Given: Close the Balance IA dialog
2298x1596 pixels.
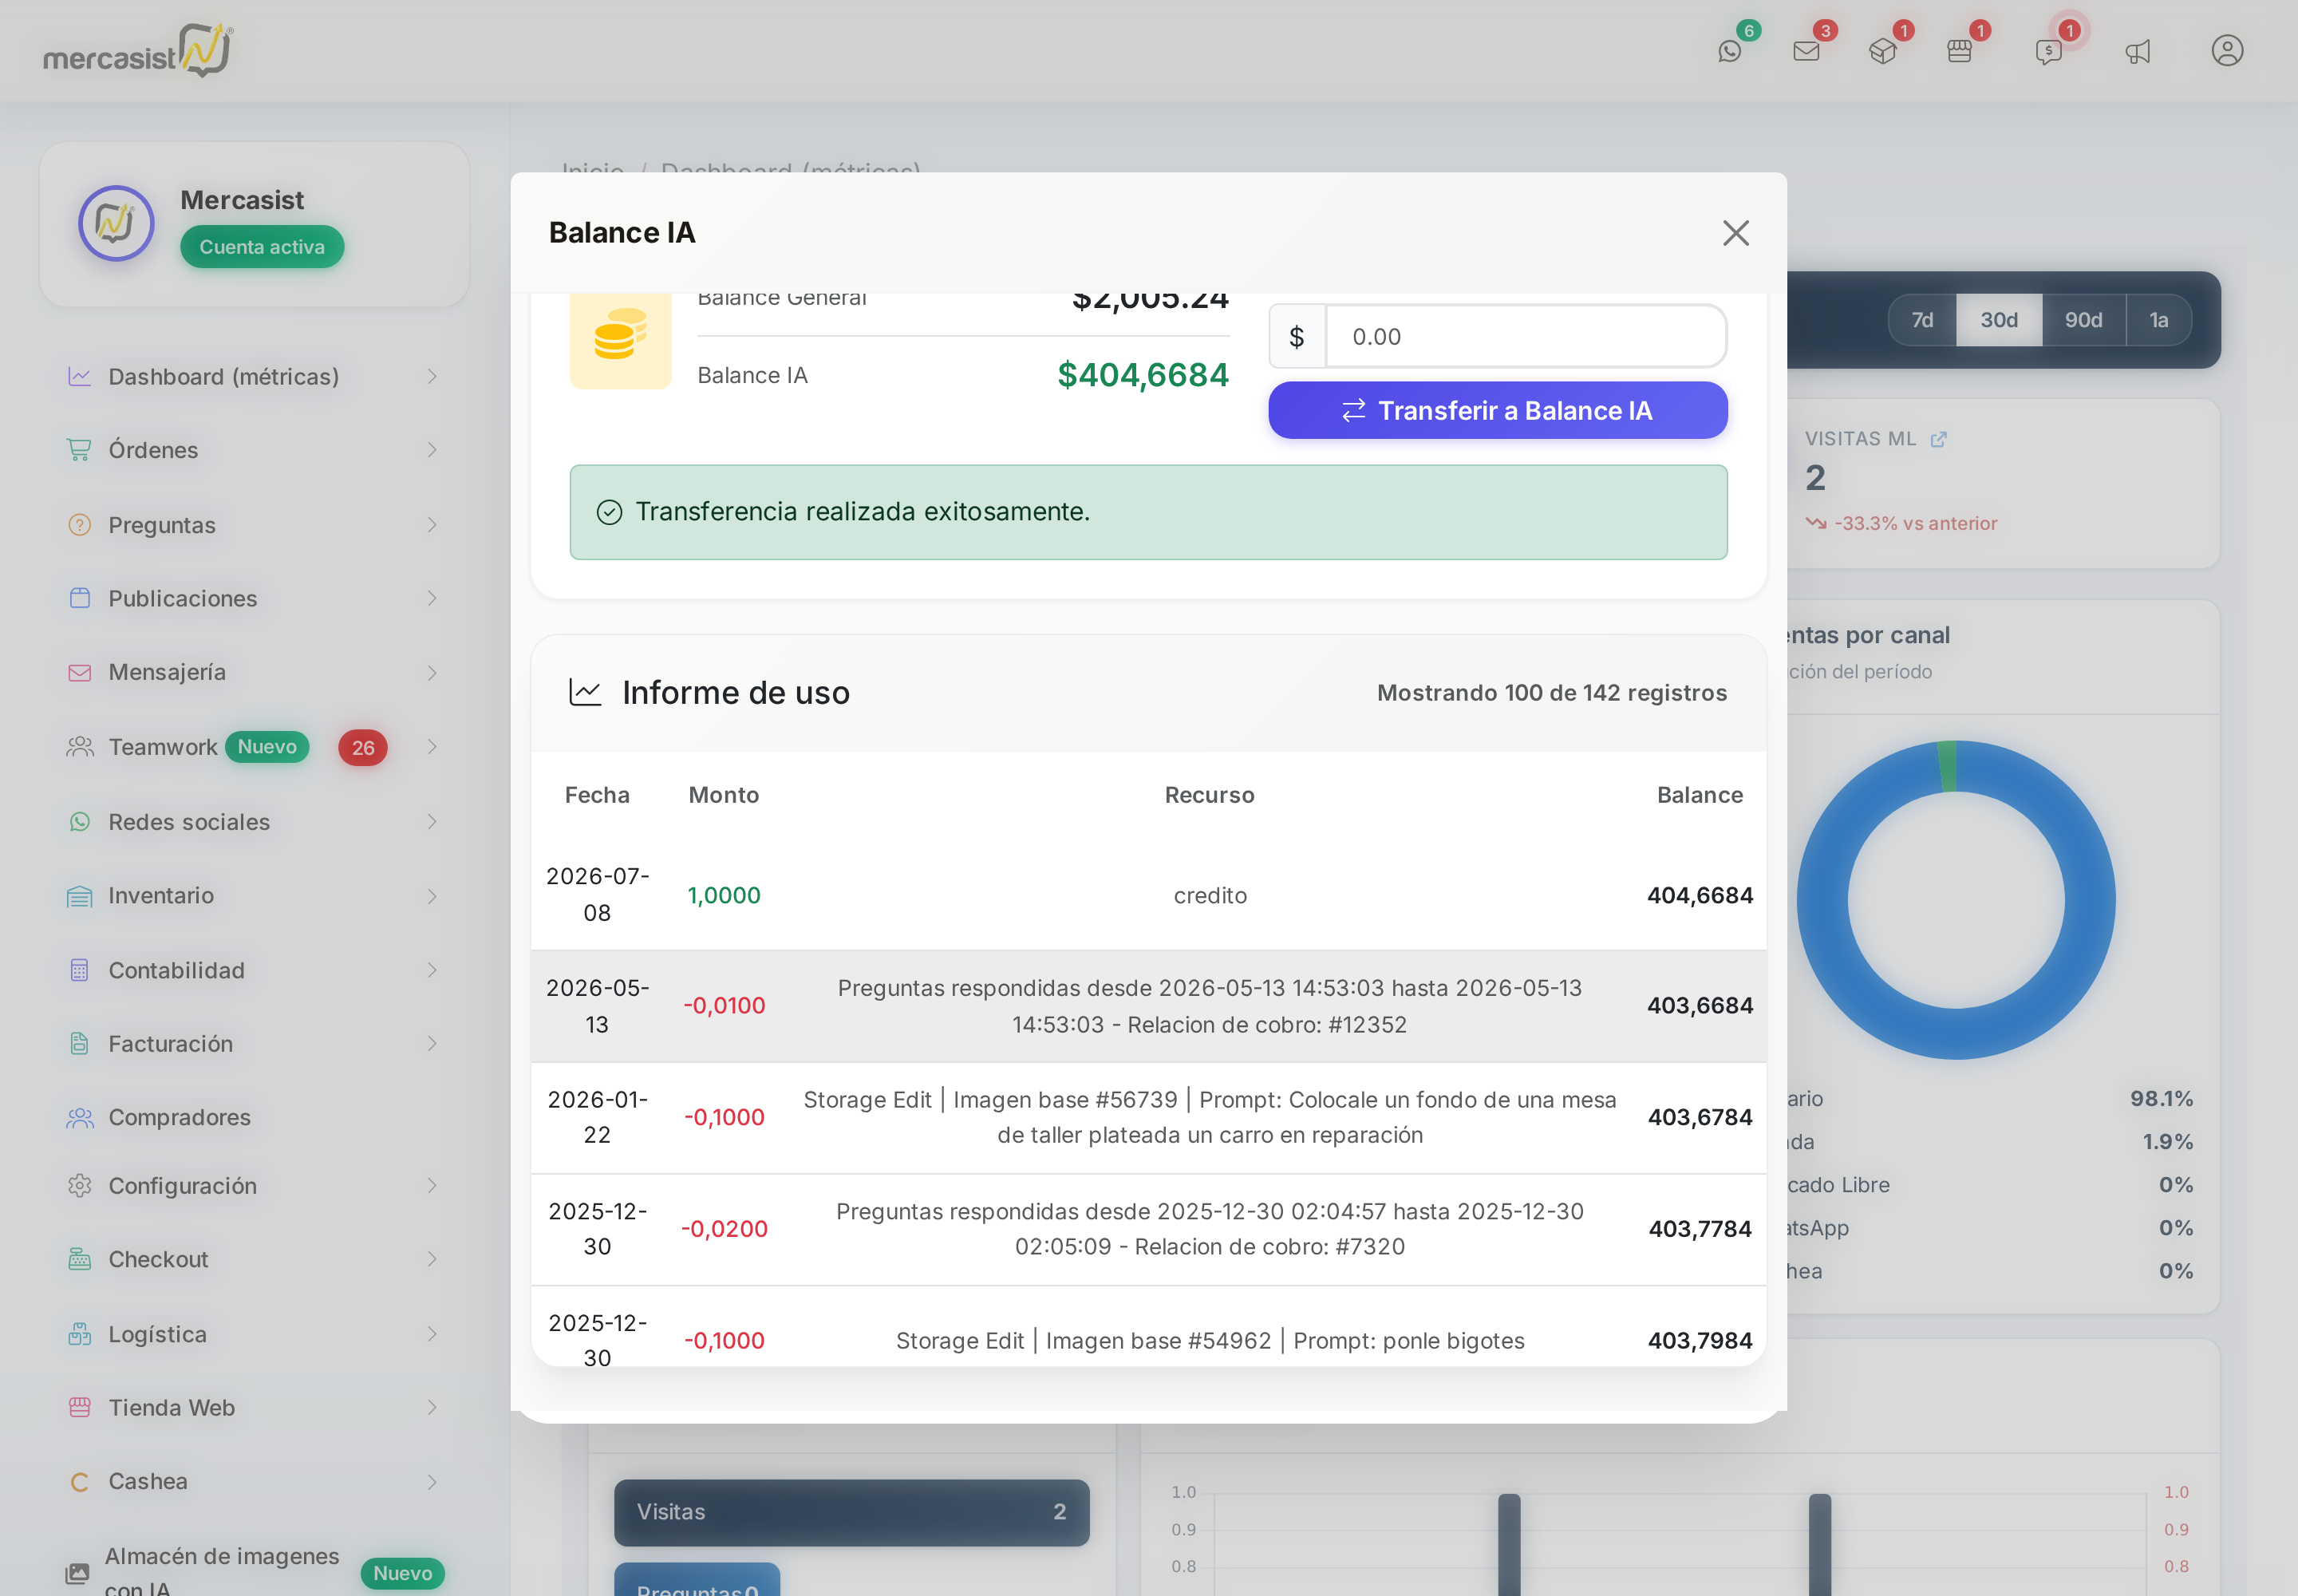Looking at the screenshot, I should point(1736,233).
